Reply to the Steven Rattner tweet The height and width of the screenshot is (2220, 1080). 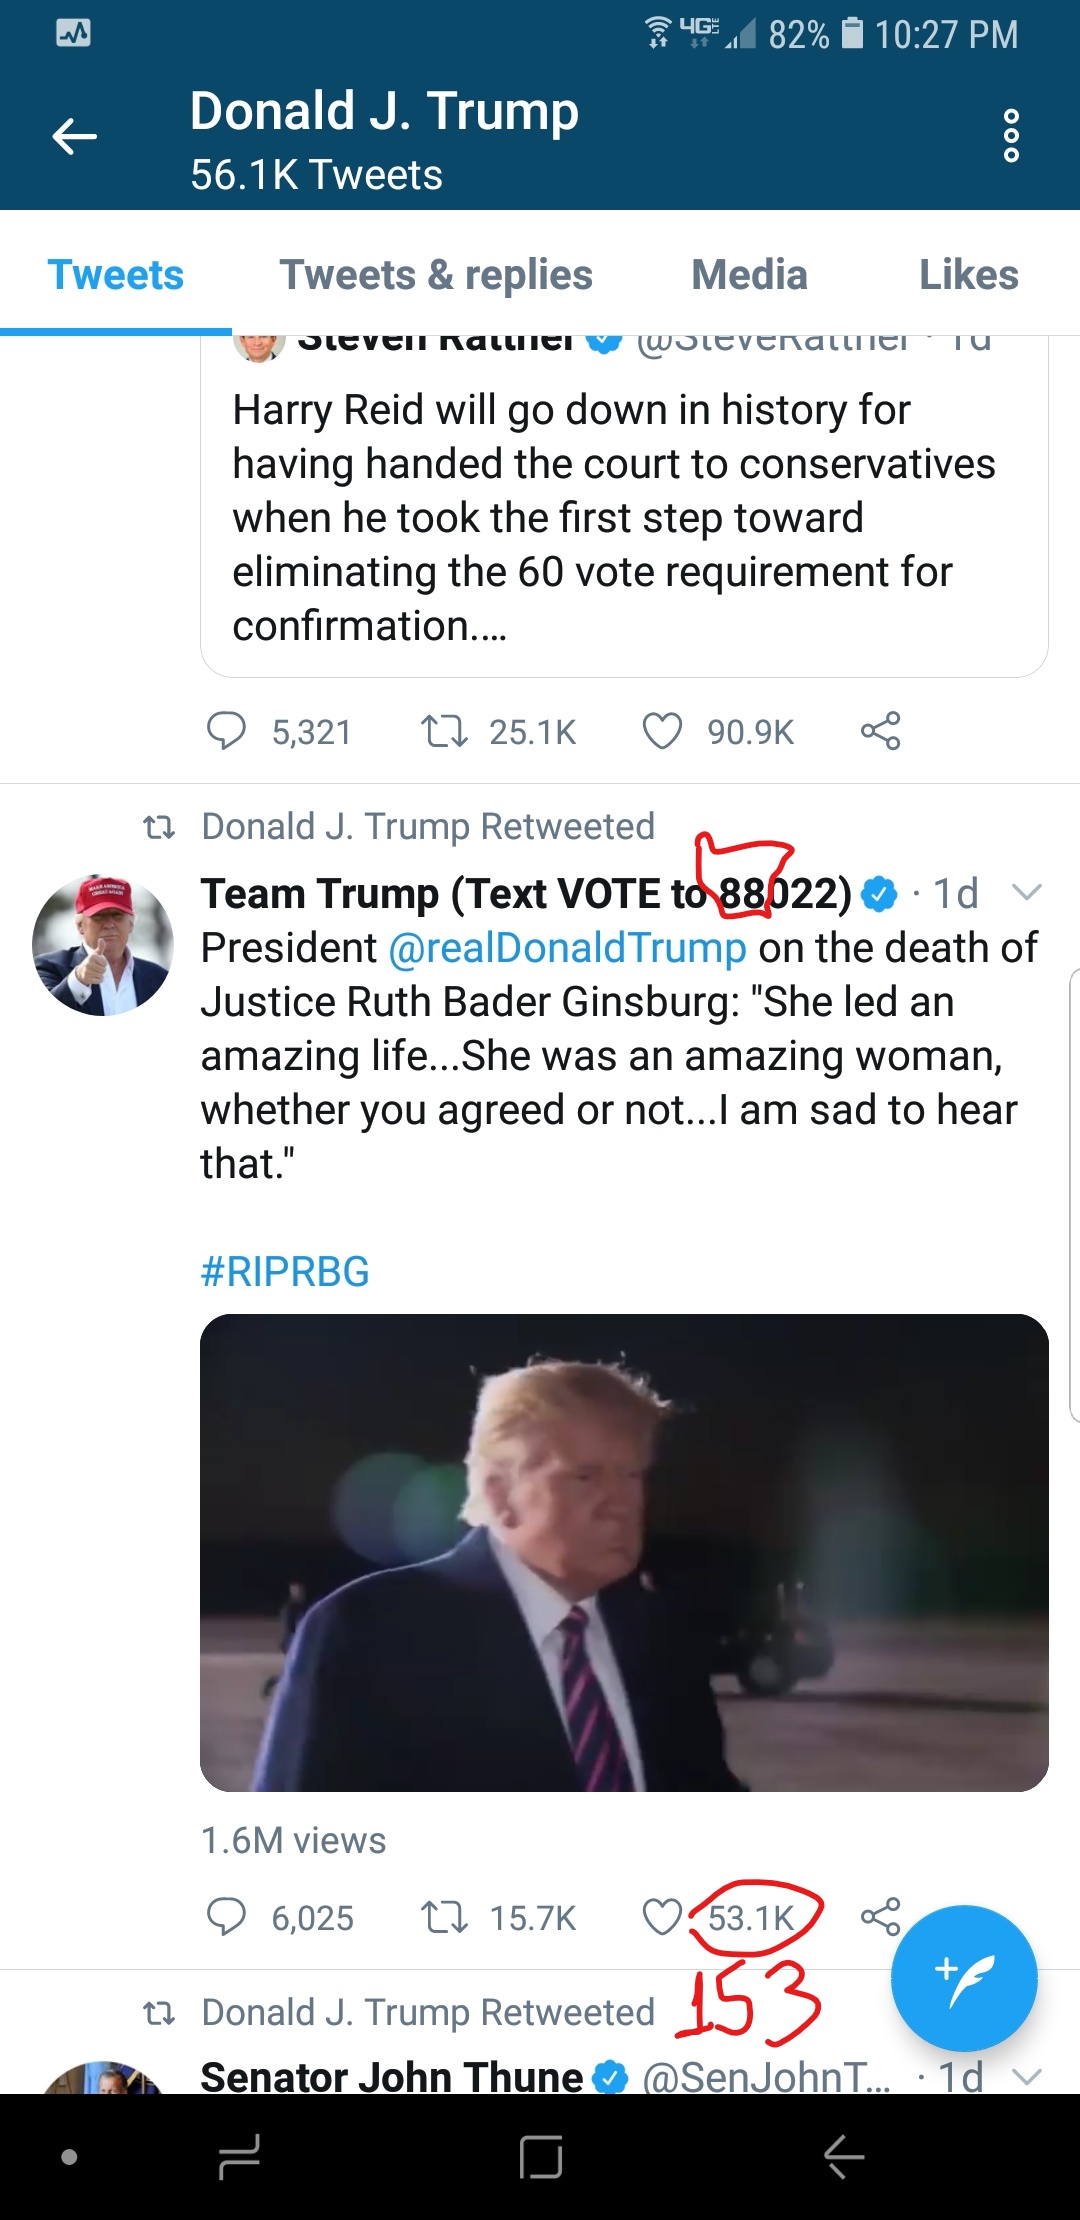click(226, 731)
